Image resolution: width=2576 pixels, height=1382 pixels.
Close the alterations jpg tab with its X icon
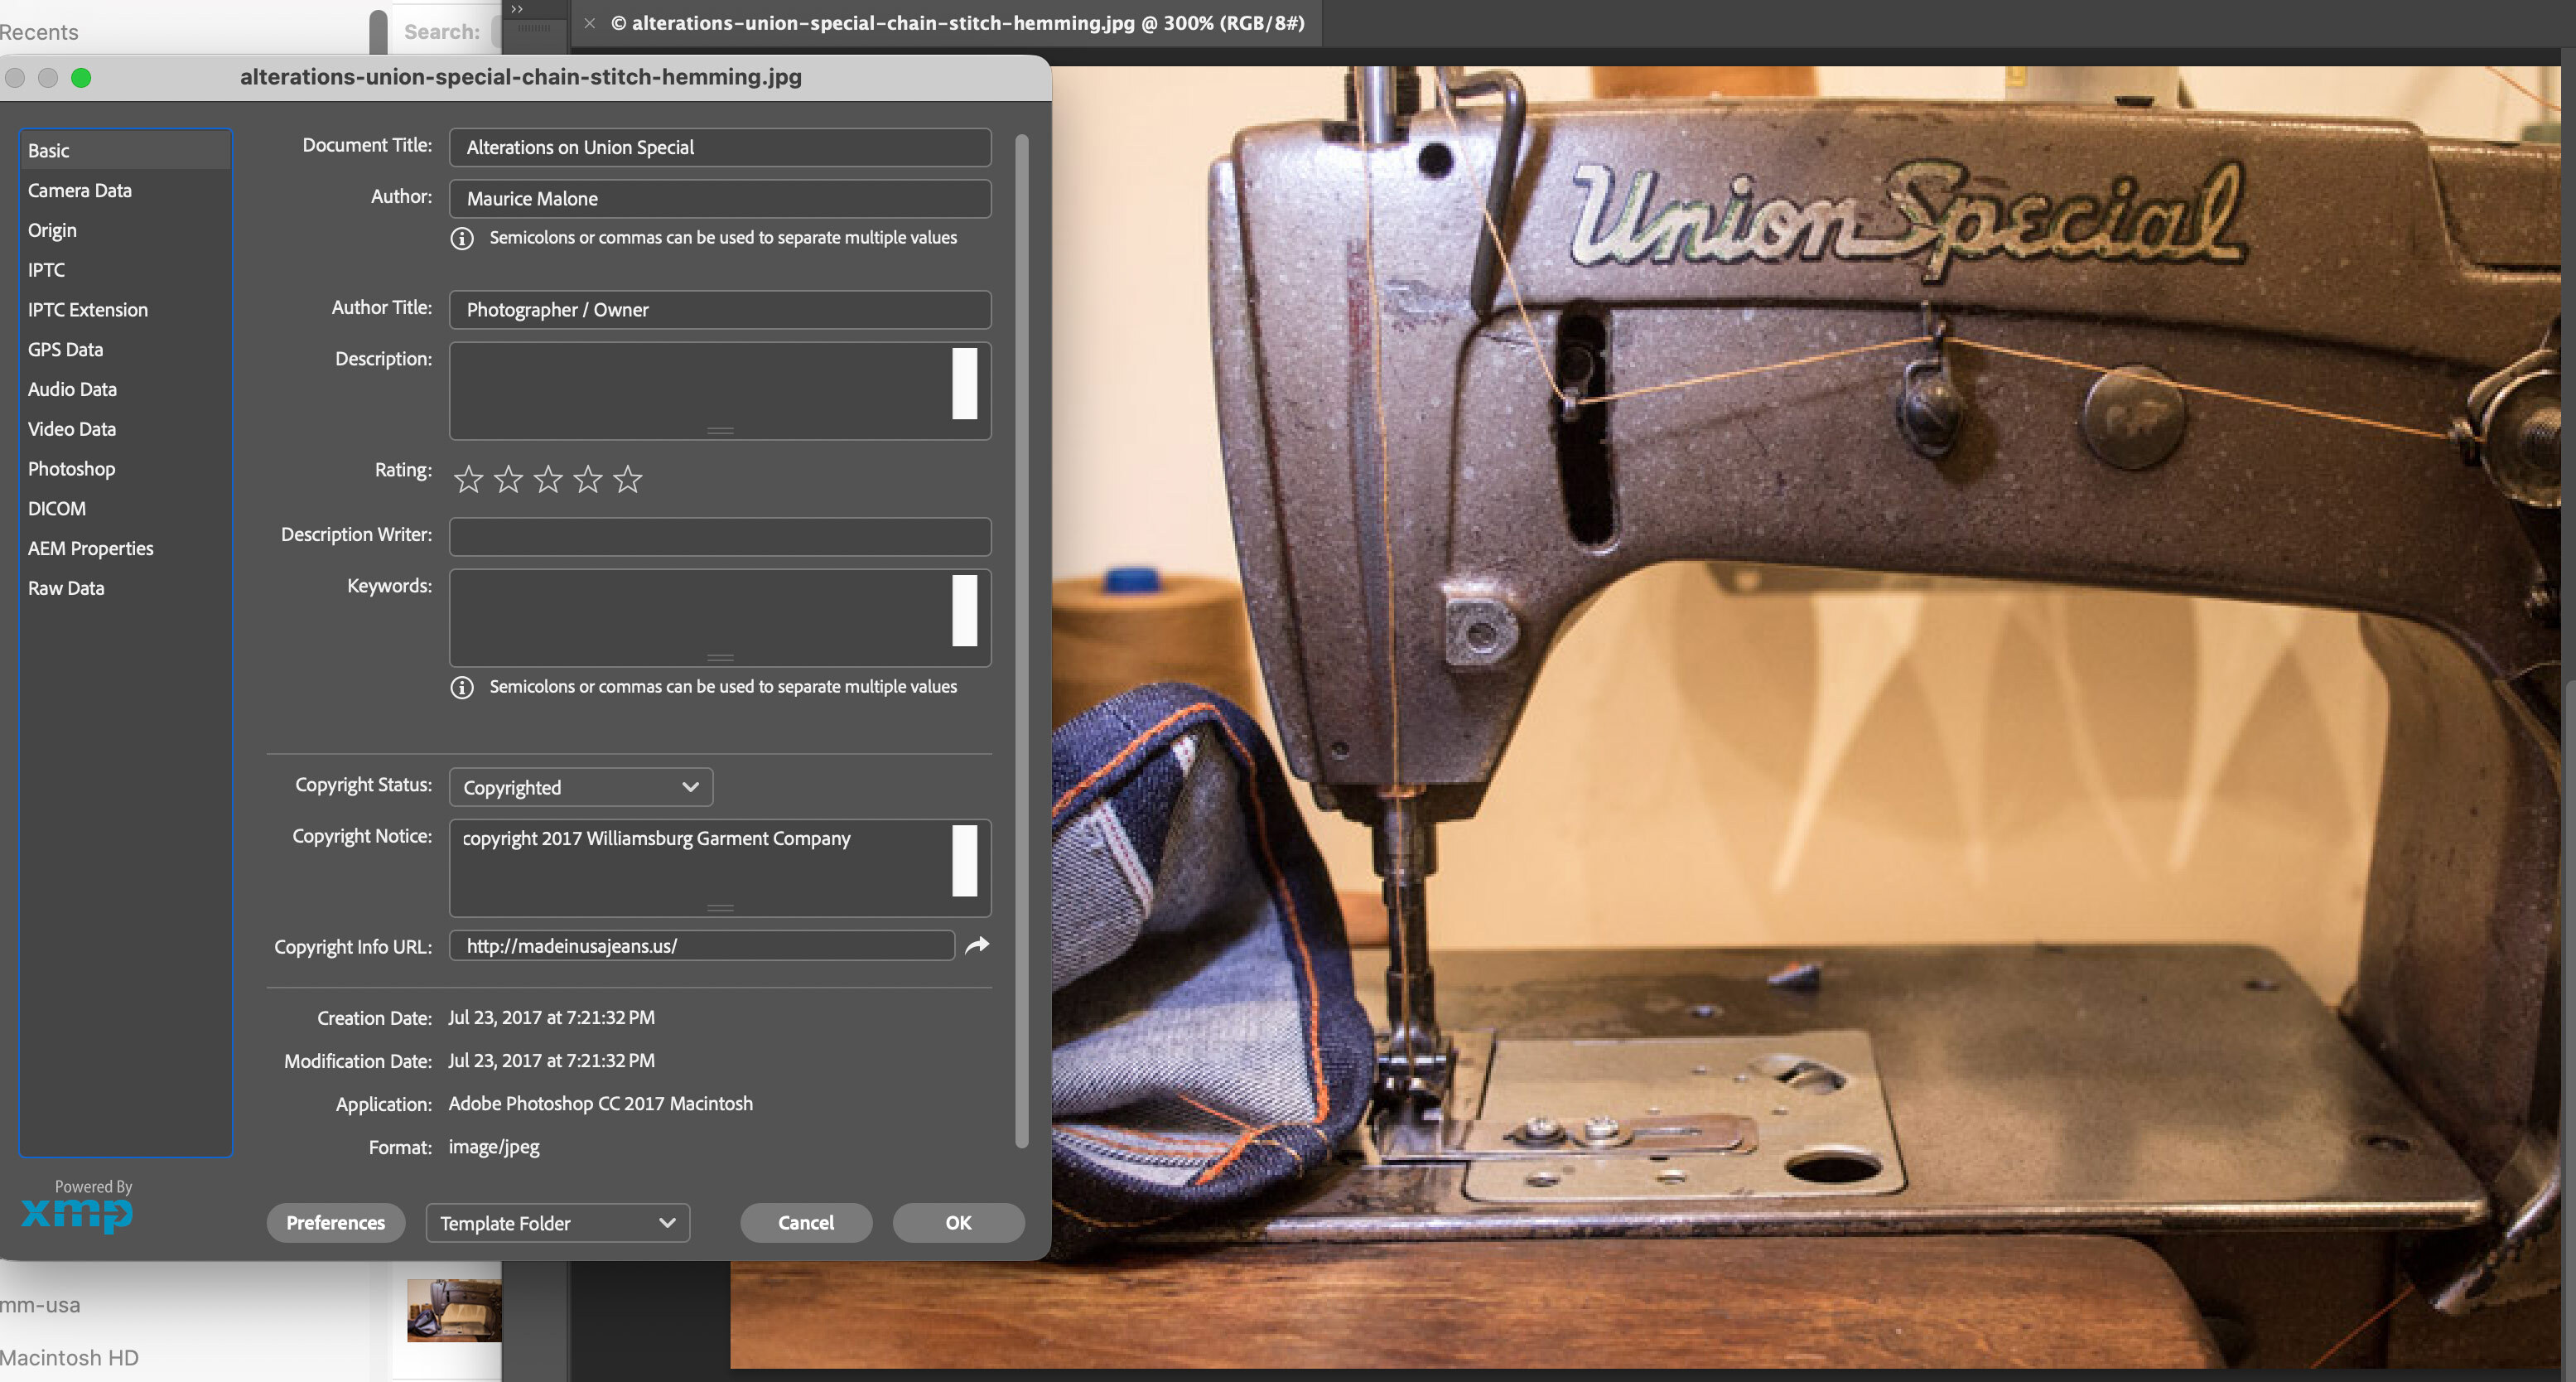[588, 23]
